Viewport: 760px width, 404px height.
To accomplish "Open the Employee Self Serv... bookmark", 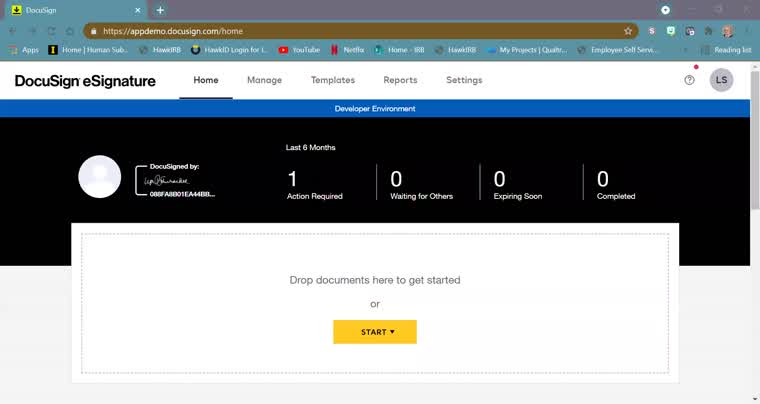I will click(618, 50).
